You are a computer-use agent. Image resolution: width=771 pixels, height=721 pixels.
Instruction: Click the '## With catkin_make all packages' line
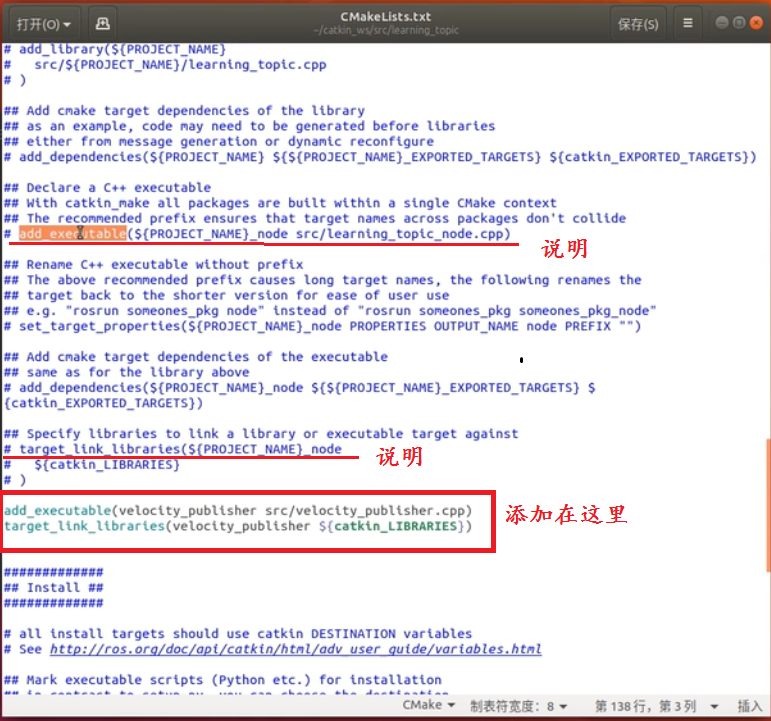coord(280,203)
